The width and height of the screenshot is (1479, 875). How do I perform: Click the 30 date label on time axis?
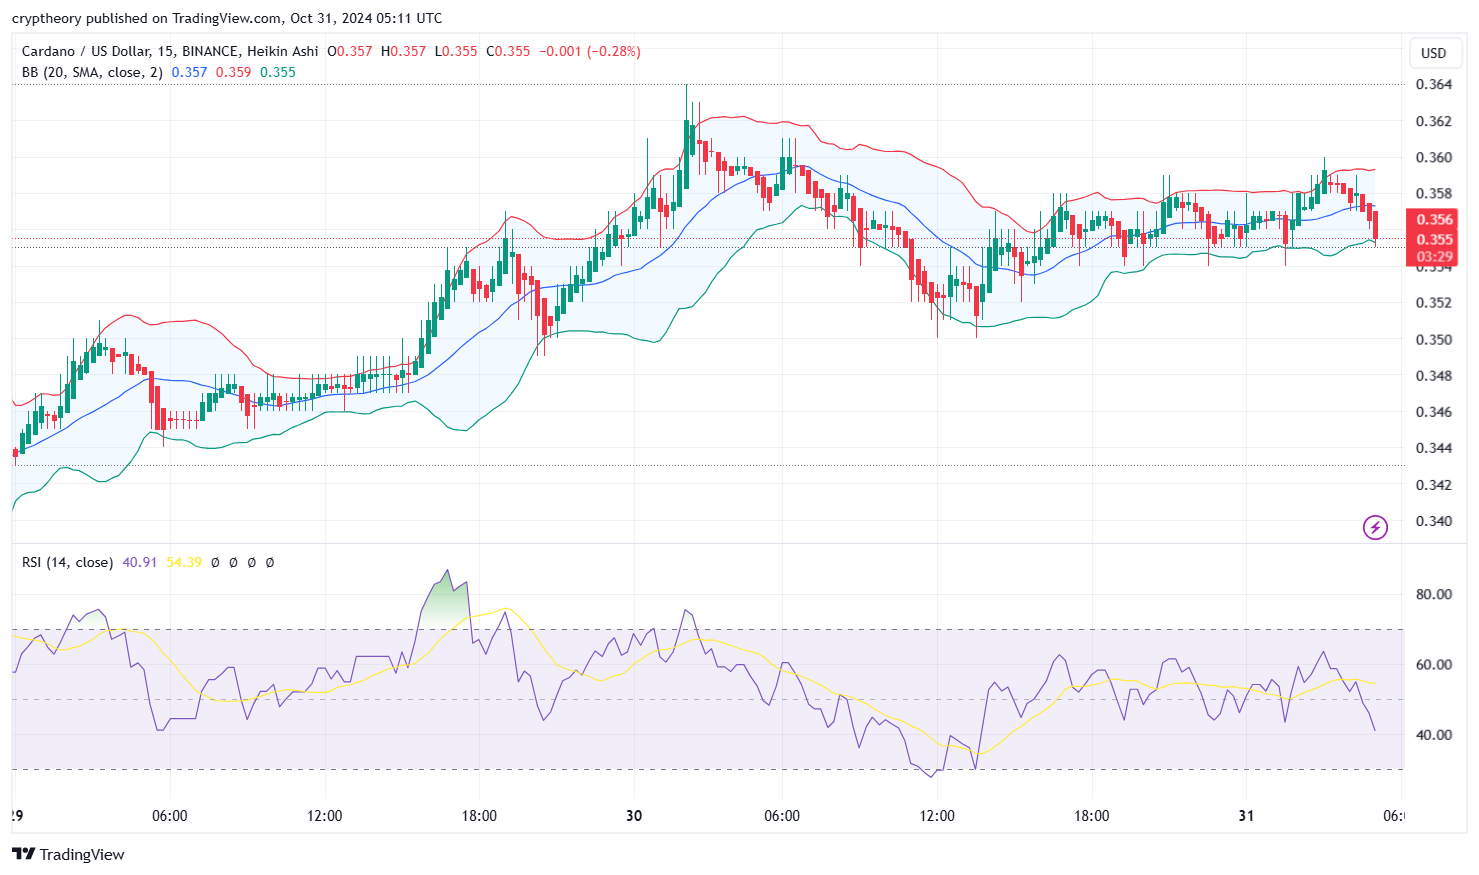click(634, 816)
